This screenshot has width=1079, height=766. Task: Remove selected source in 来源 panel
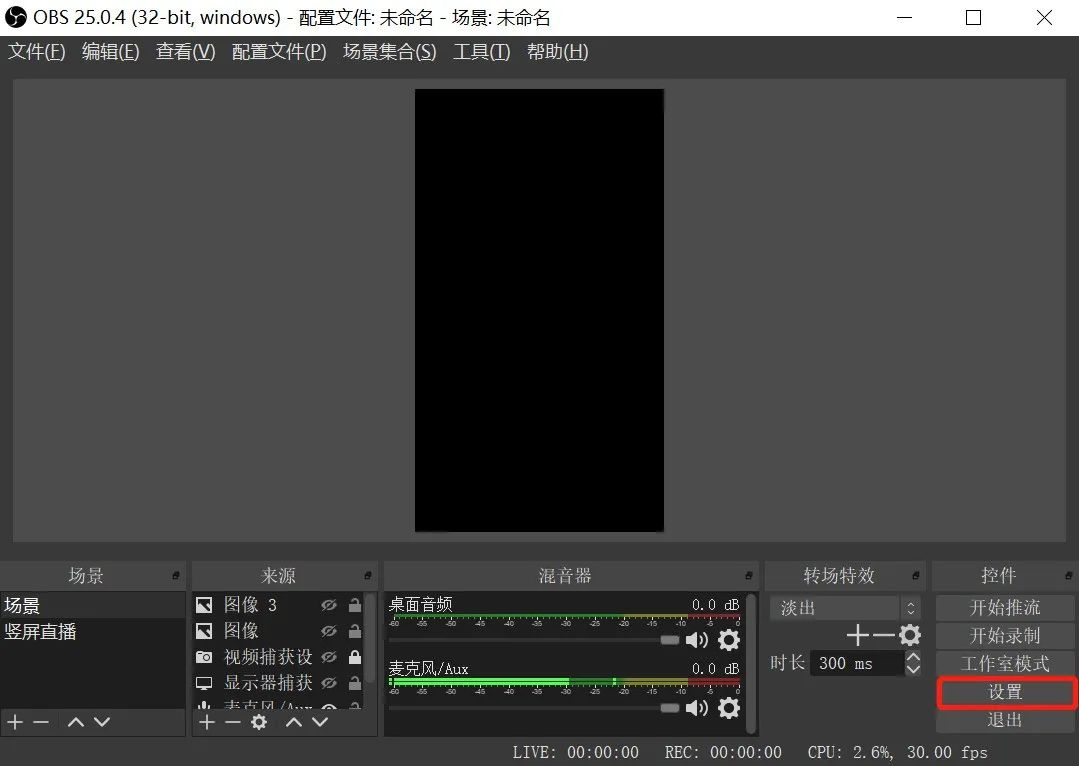click(x=233, y=722)
